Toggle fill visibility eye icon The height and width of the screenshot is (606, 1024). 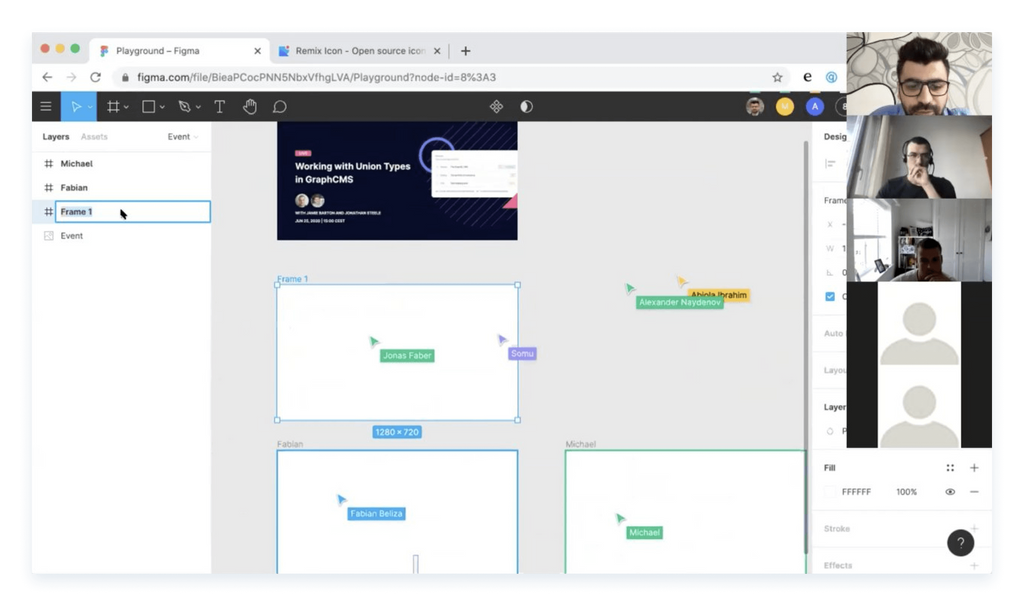tap(950, 492)
